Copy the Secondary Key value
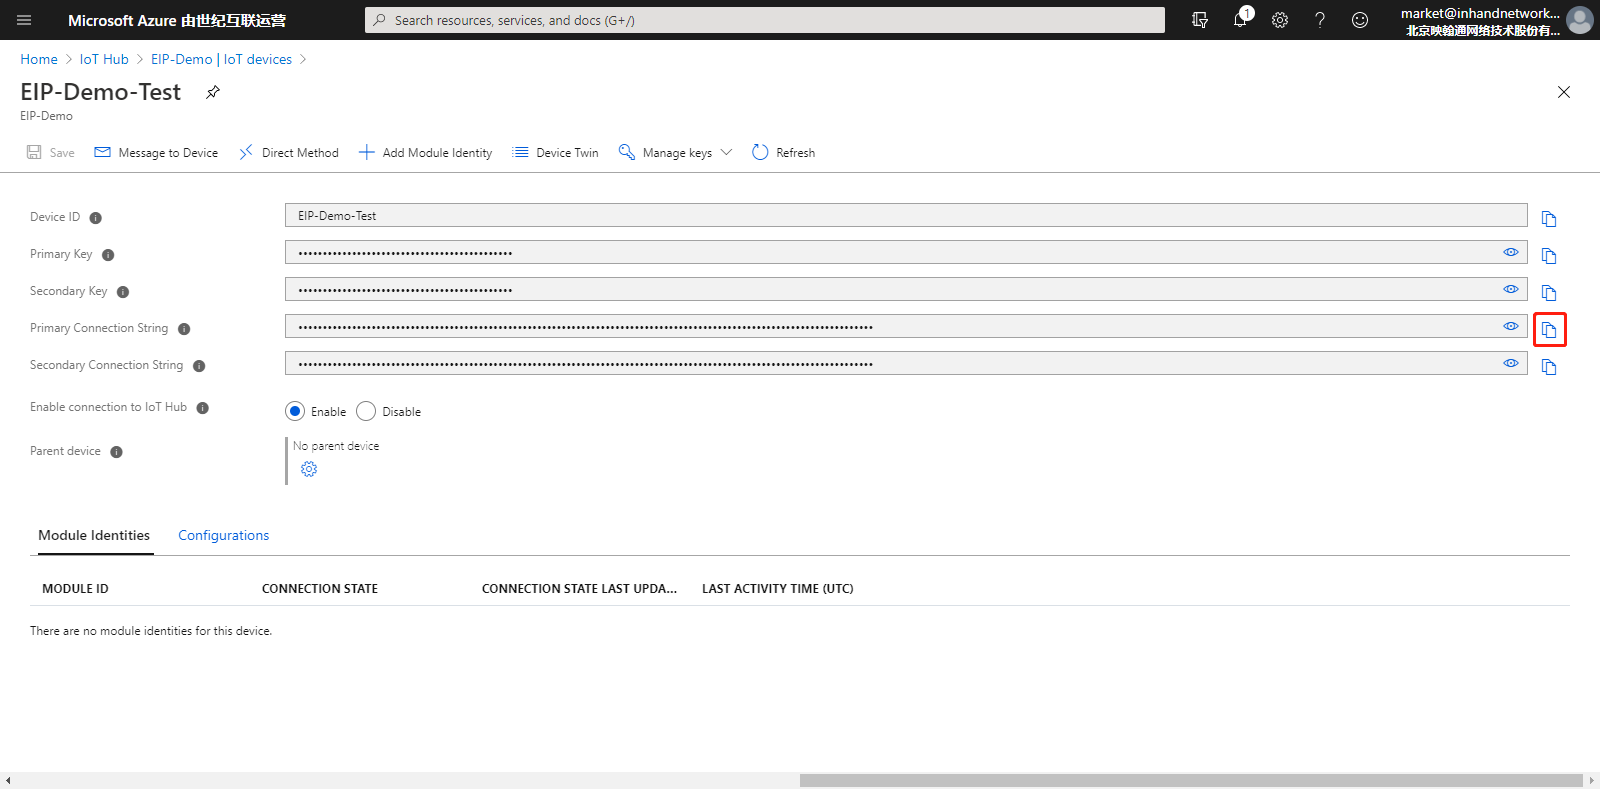The image size is (1600, 789). tap(1549, 293)
